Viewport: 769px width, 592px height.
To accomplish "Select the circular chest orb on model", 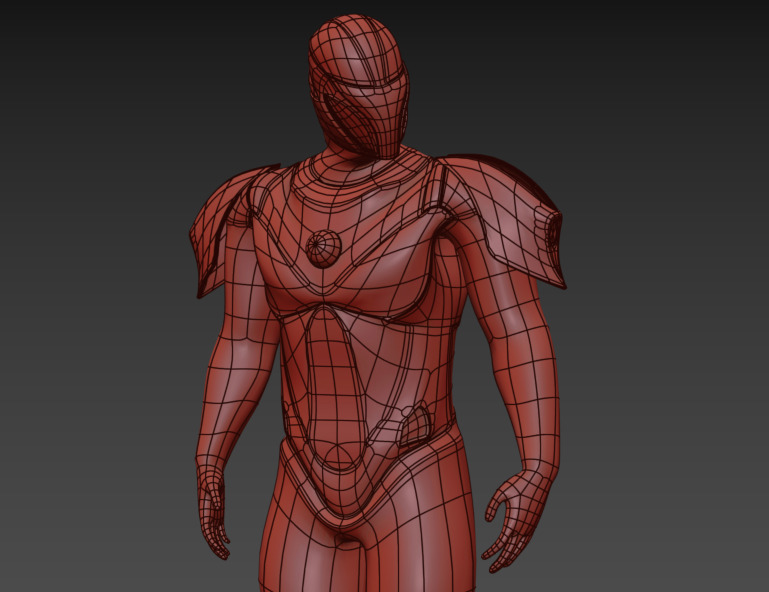I will pyautogui.click(x=323, y=248).
